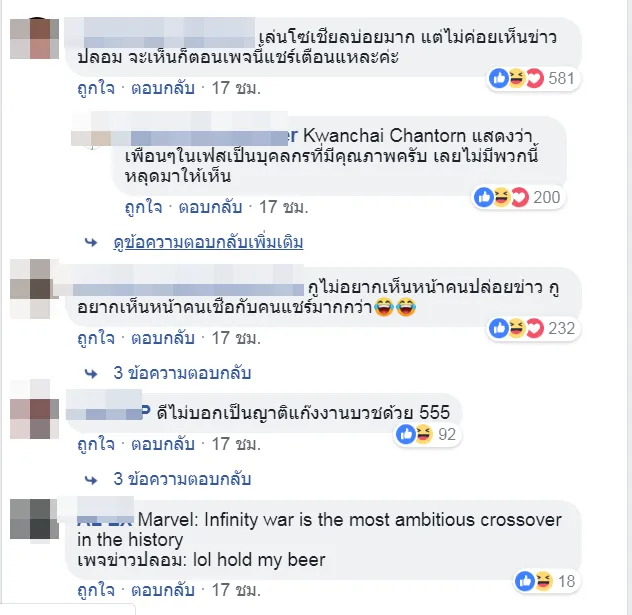Open the Marvel comment's author avatar
Screen dimensions: 632x615
coord(34,519)
